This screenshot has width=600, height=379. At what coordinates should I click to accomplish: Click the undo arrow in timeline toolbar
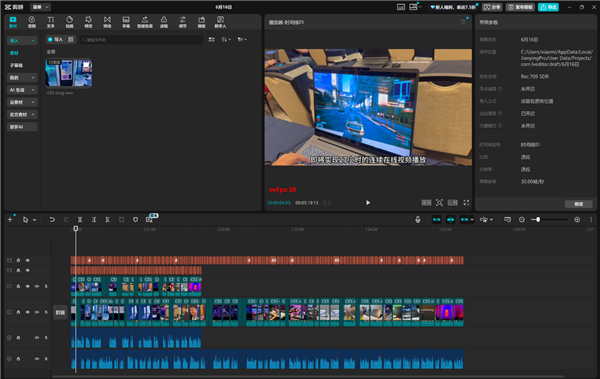[x=52, y=219]
